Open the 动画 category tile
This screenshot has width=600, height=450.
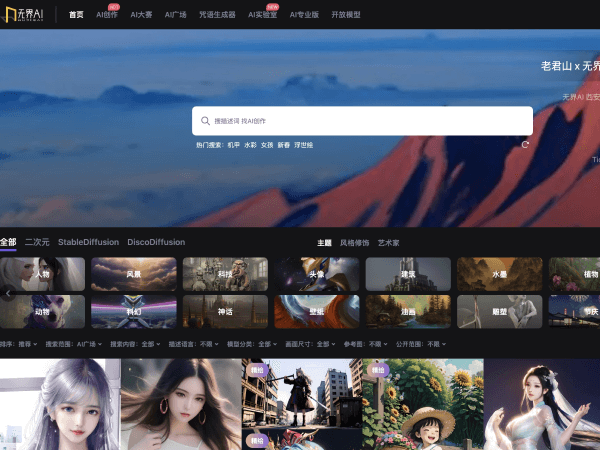[408, 311]
